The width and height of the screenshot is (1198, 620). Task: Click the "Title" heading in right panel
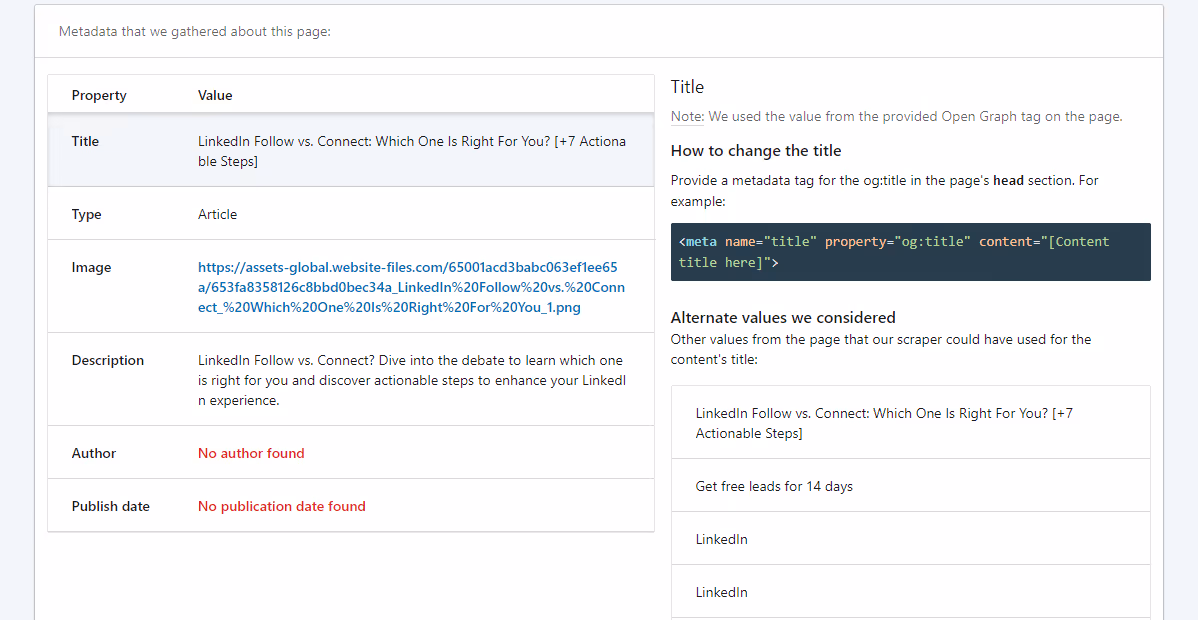pyautogui.click(x=687, y=87)
